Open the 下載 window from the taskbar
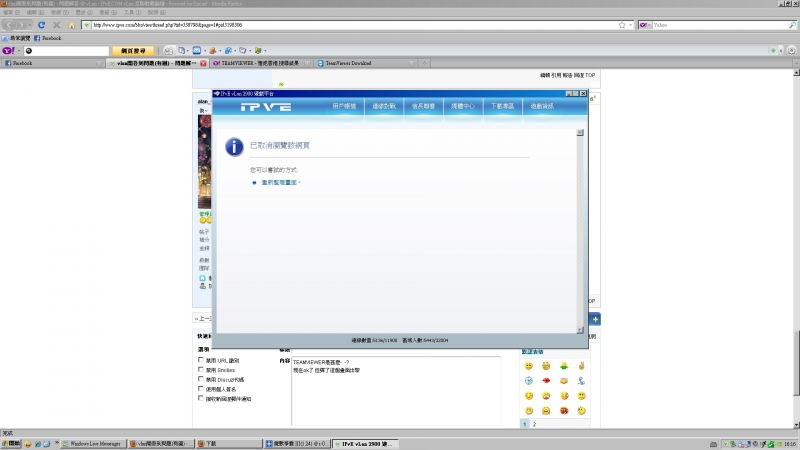 (229, 444)
